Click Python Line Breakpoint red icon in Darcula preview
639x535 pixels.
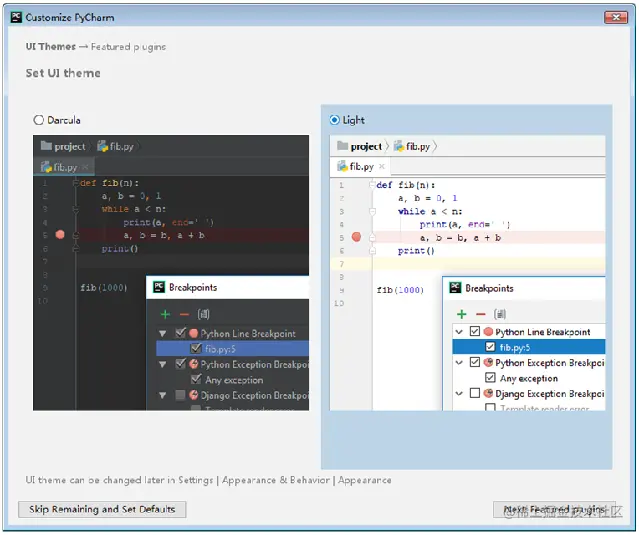194,333
